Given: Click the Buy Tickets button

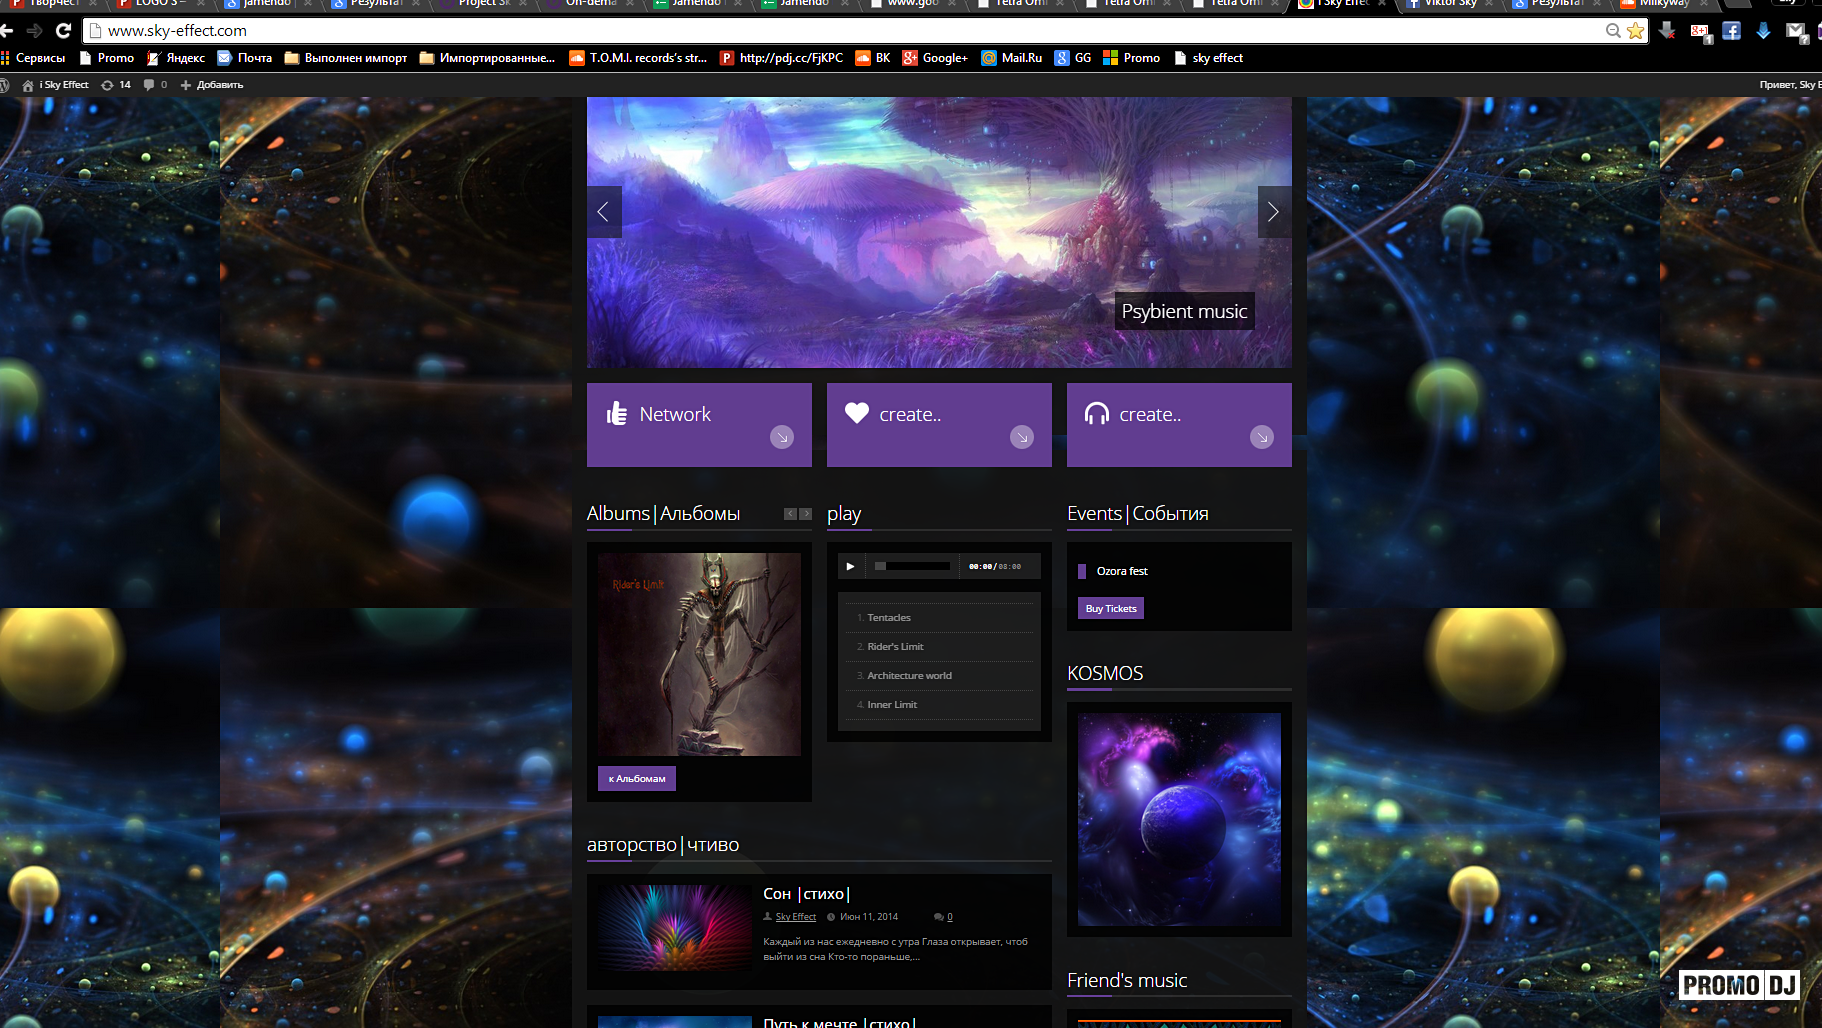Looking at the screenshot, I should pos(1110,608).
